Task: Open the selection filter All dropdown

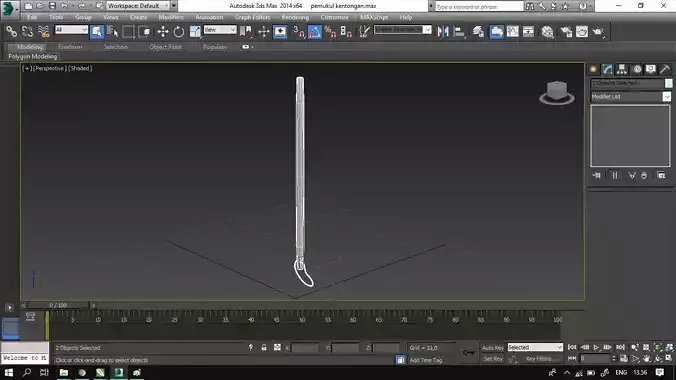Action: [x=71, y=30]
